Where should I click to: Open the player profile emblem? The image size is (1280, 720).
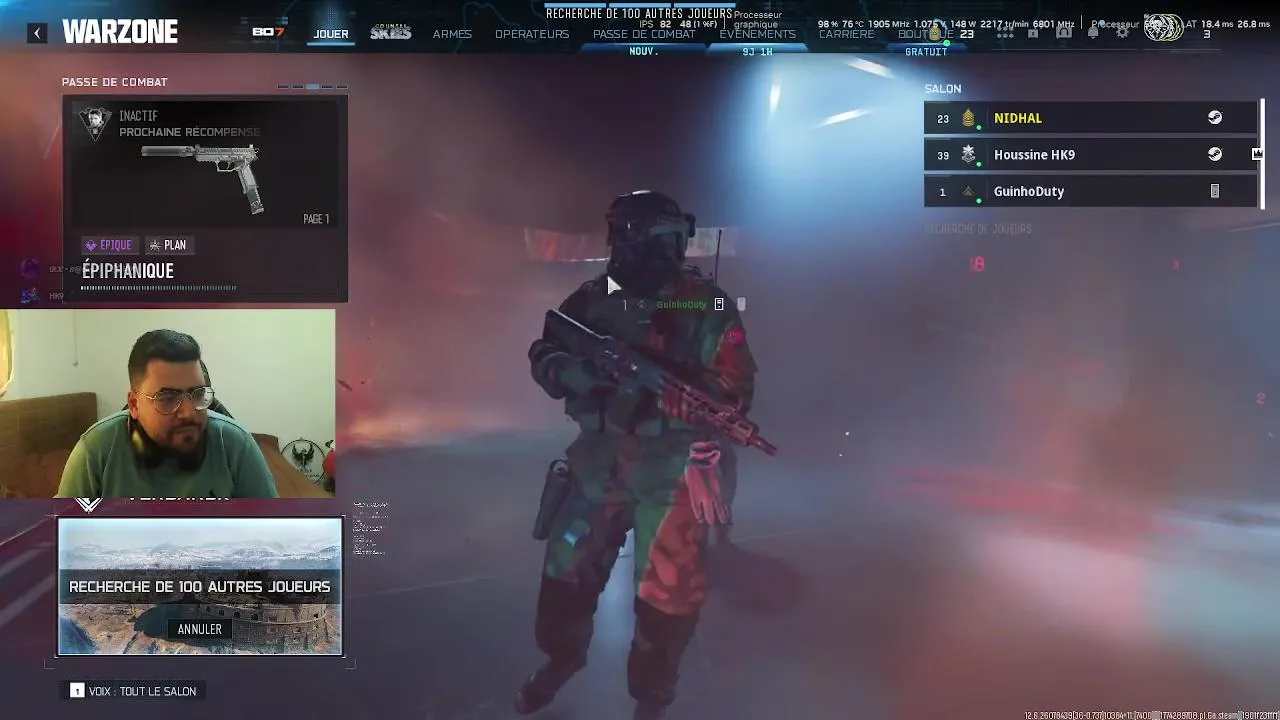pos(1163,28)
